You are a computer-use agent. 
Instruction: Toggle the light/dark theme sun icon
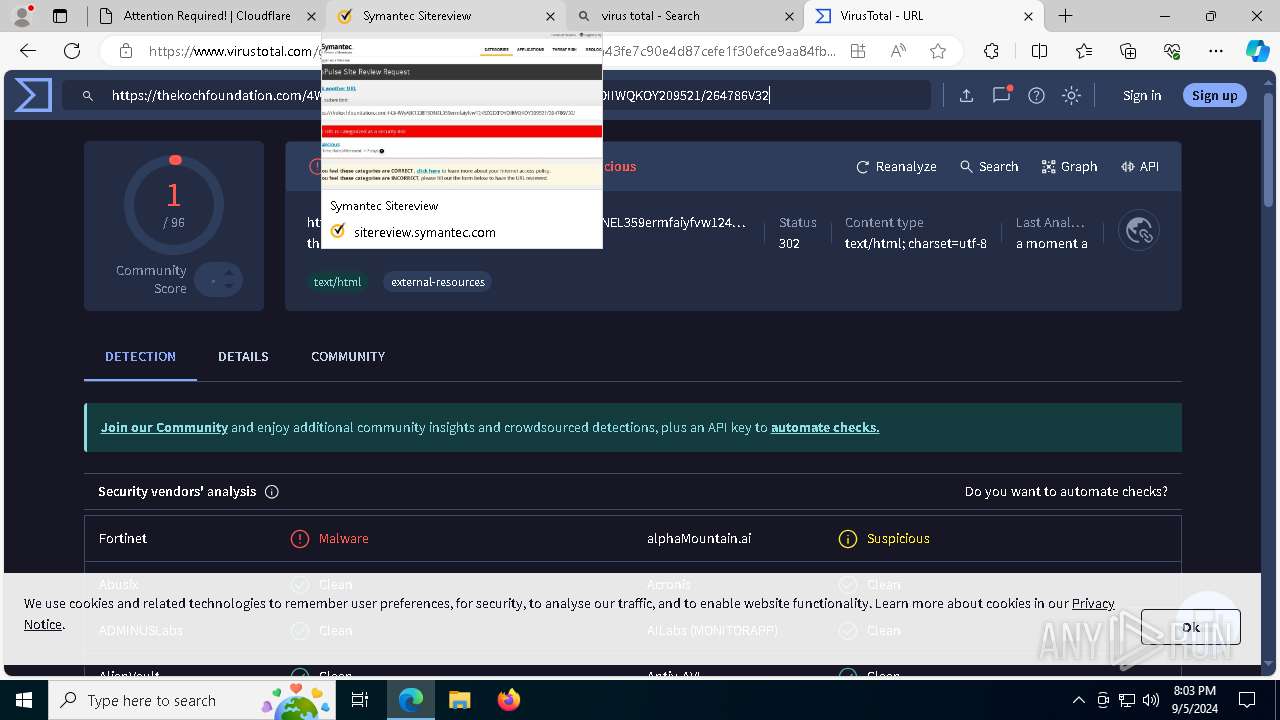(1071, 96)
